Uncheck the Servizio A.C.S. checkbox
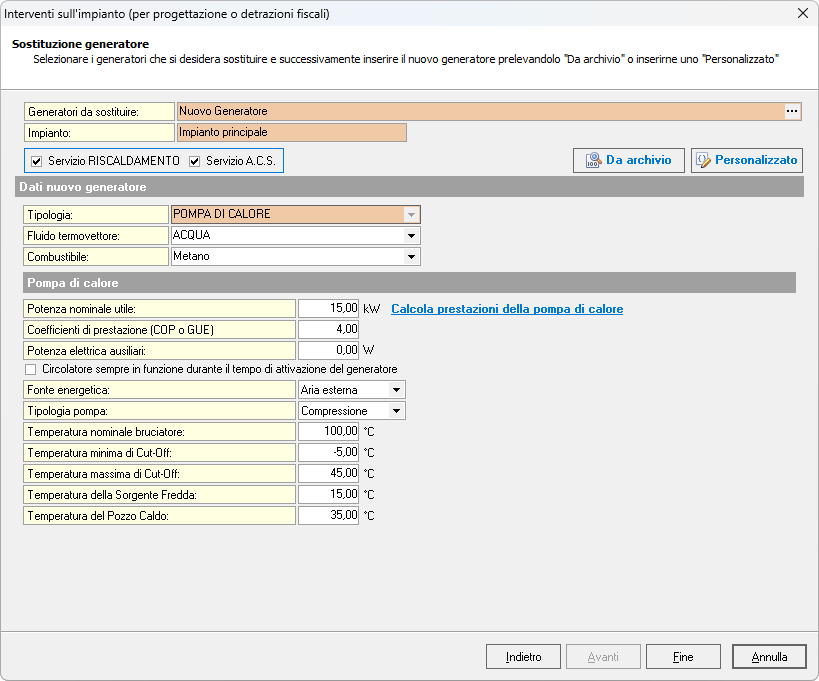The width and height of the screenshot is (819, 681). [195, 161]
